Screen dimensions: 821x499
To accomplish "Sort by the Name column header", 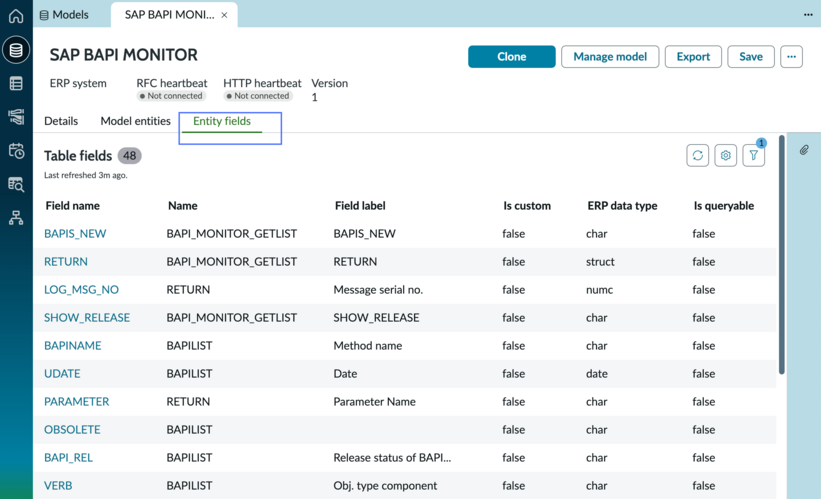I will [182, 206].
